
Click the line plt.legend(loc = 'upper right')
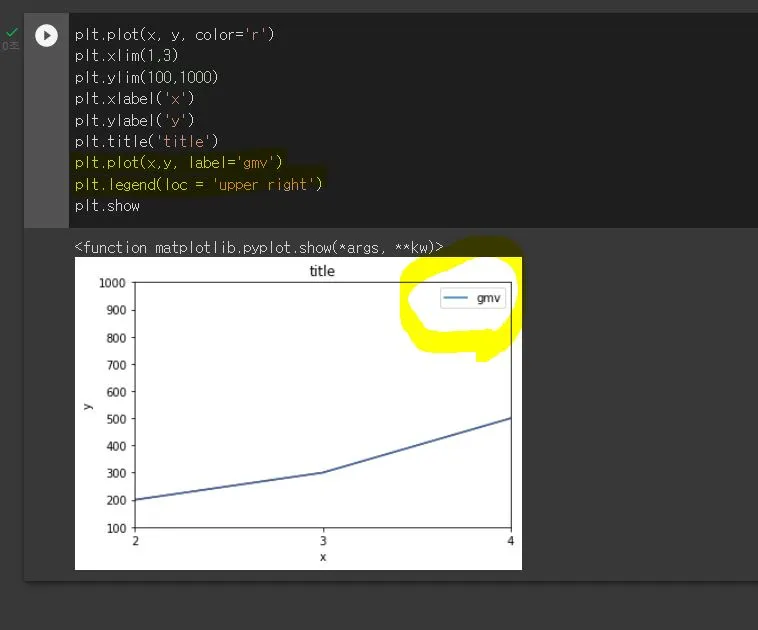click(x=198, y=184)
